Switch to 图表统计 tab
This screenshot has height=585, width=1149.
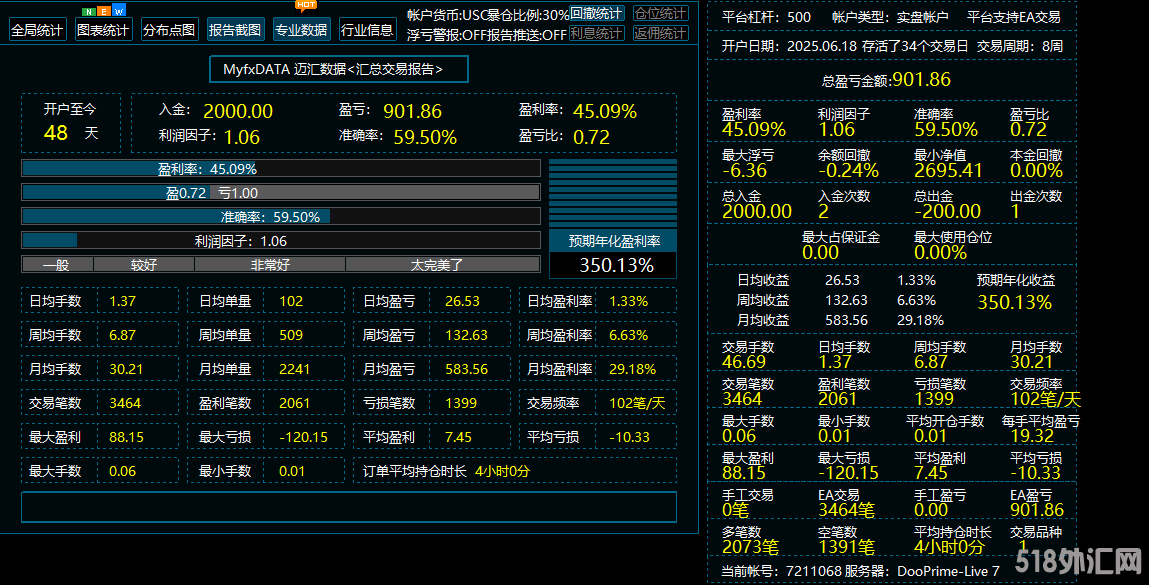click(103, 30)
